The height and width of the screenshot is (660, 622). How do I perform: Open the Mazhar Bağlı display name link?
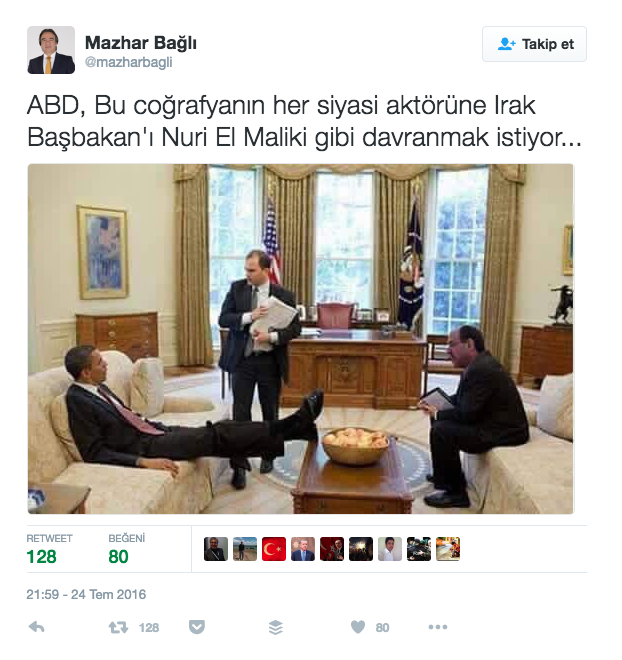(141, 43)
